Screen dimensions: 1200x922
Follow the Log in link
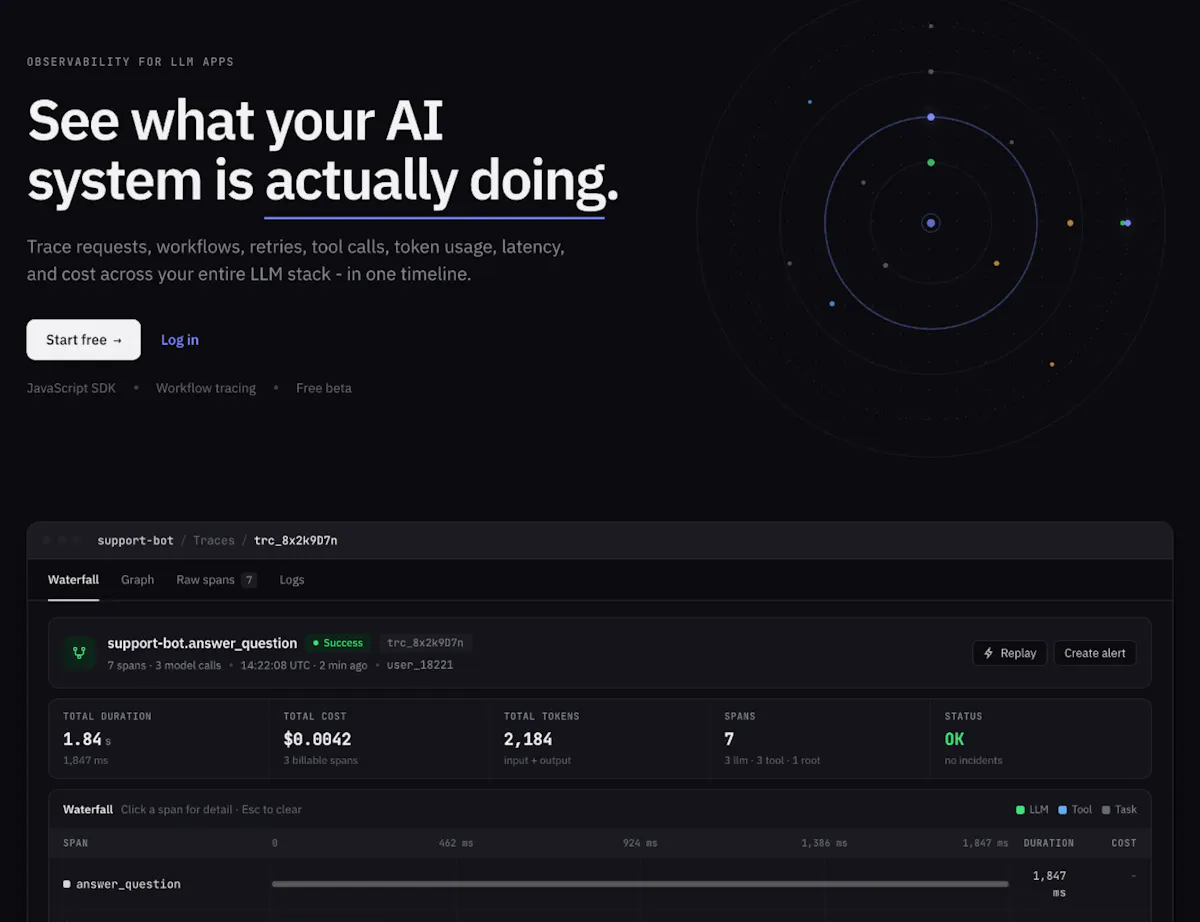tap(180, 340)
